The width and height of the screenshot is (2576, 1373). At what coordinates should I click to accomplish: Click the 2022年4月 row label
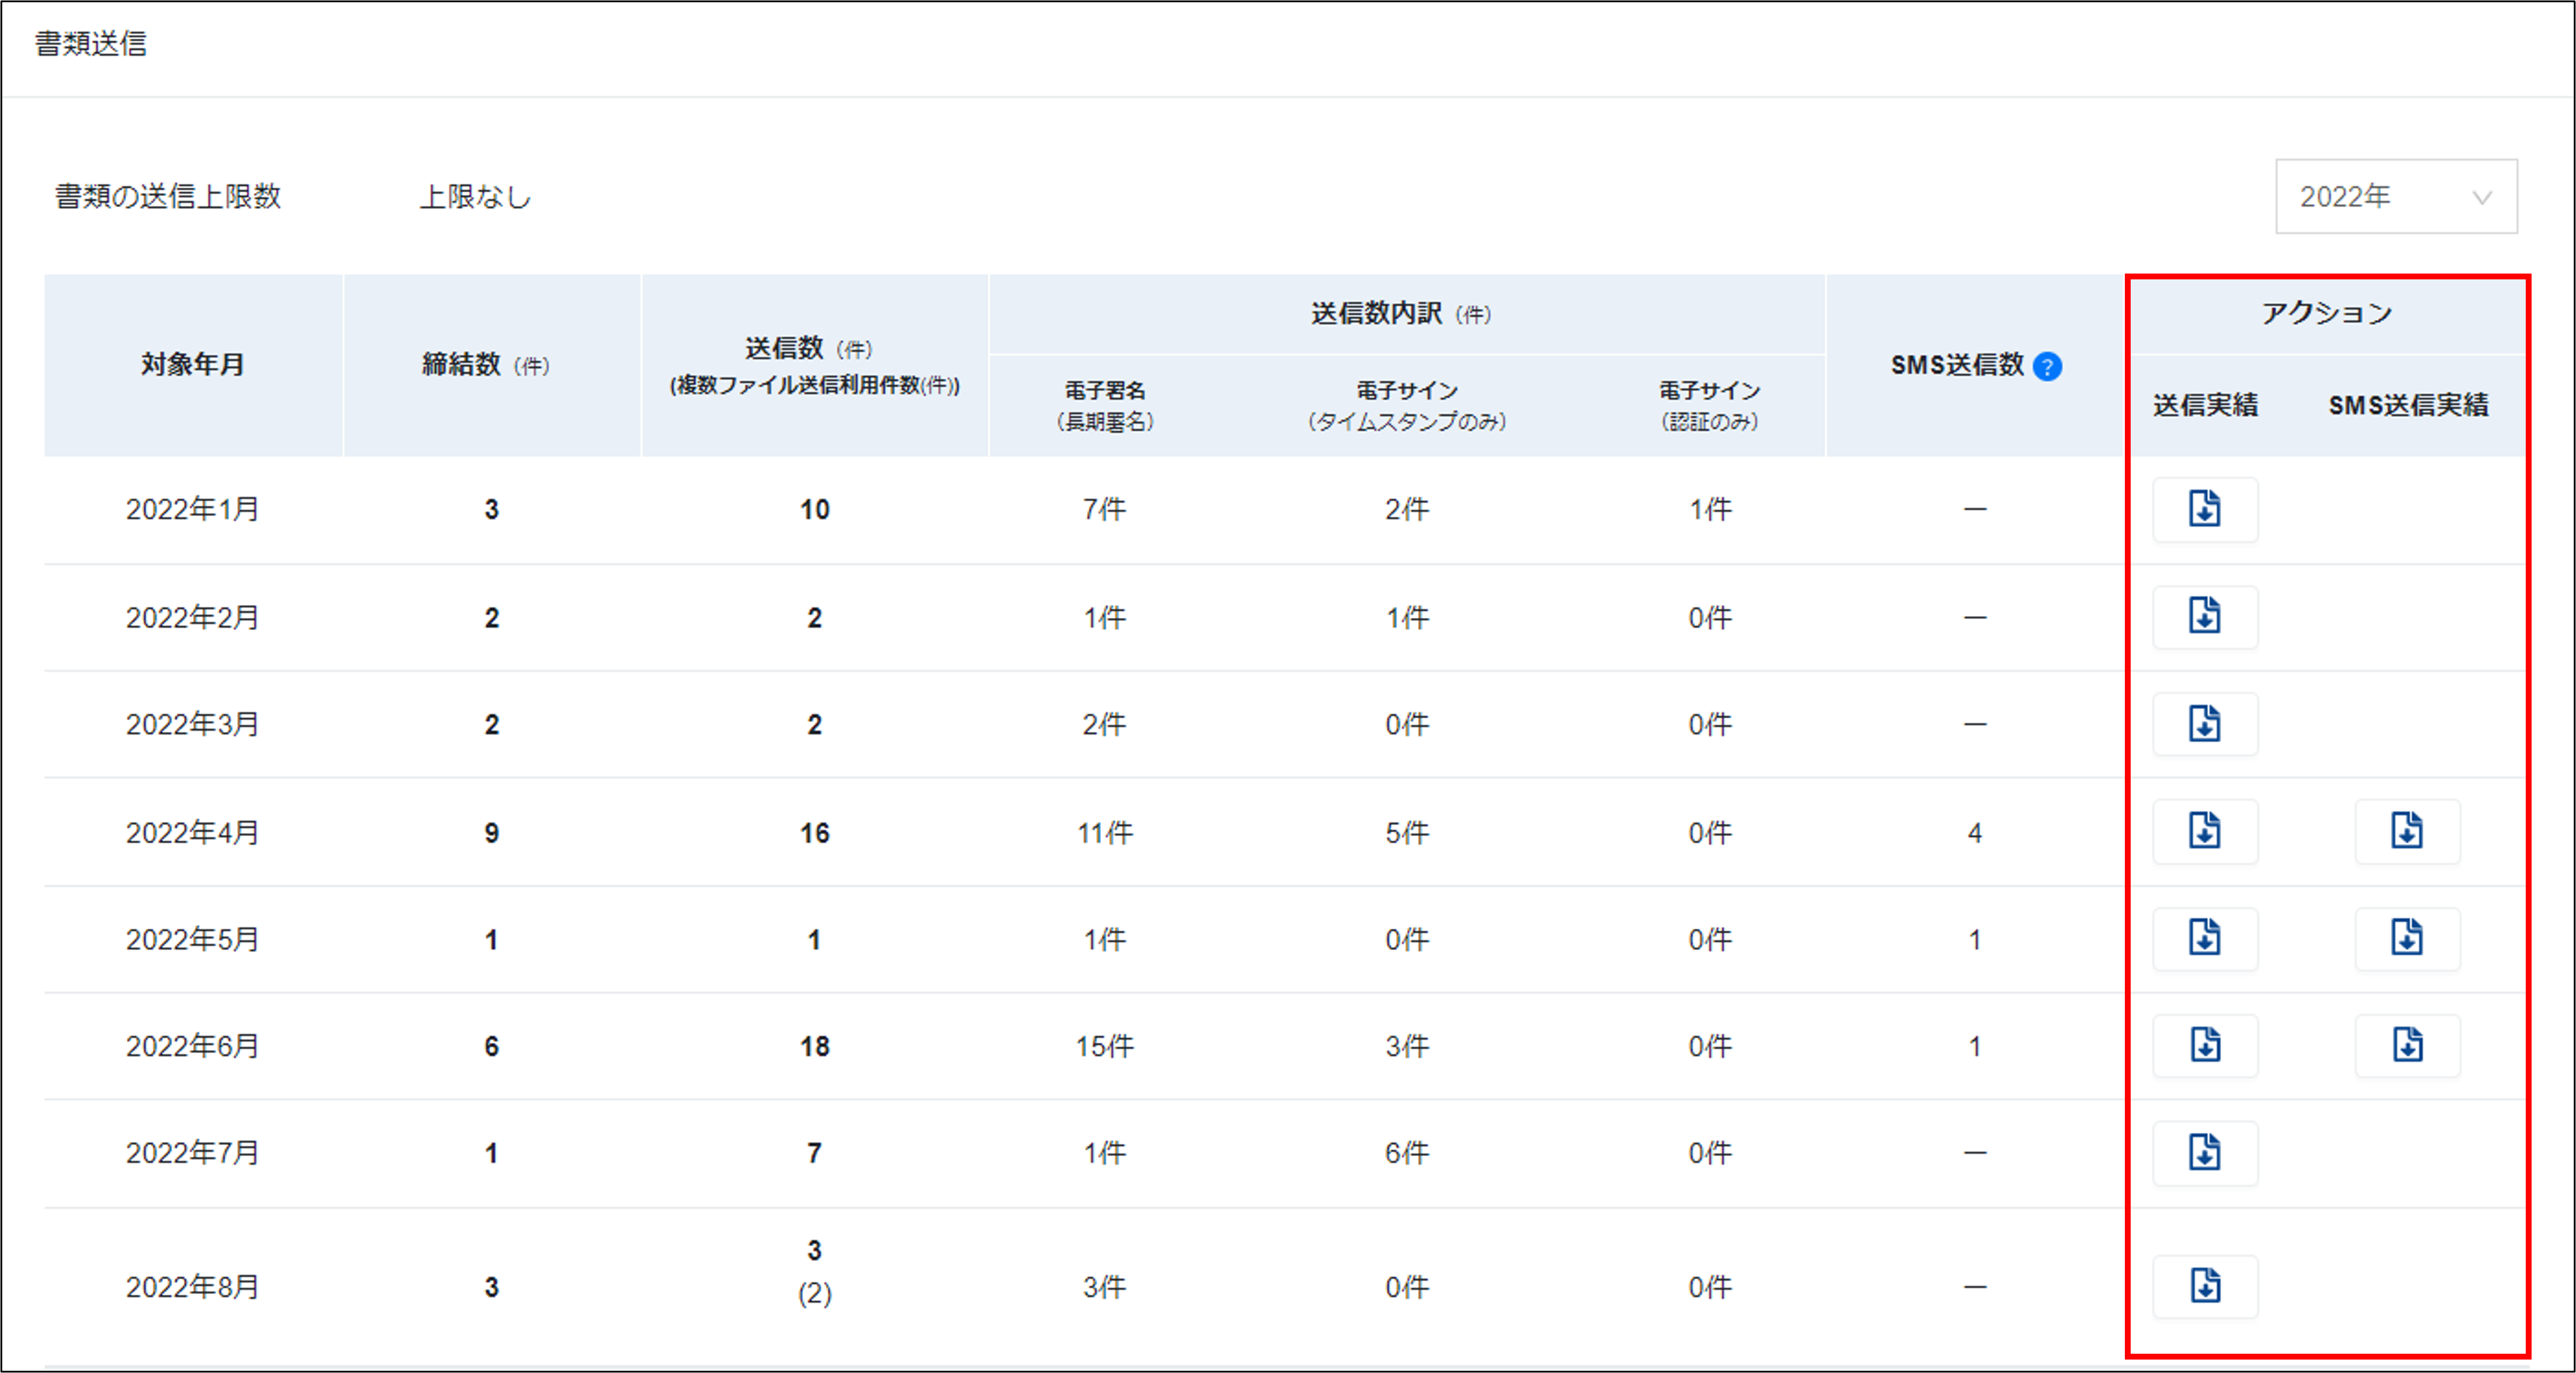193,832
